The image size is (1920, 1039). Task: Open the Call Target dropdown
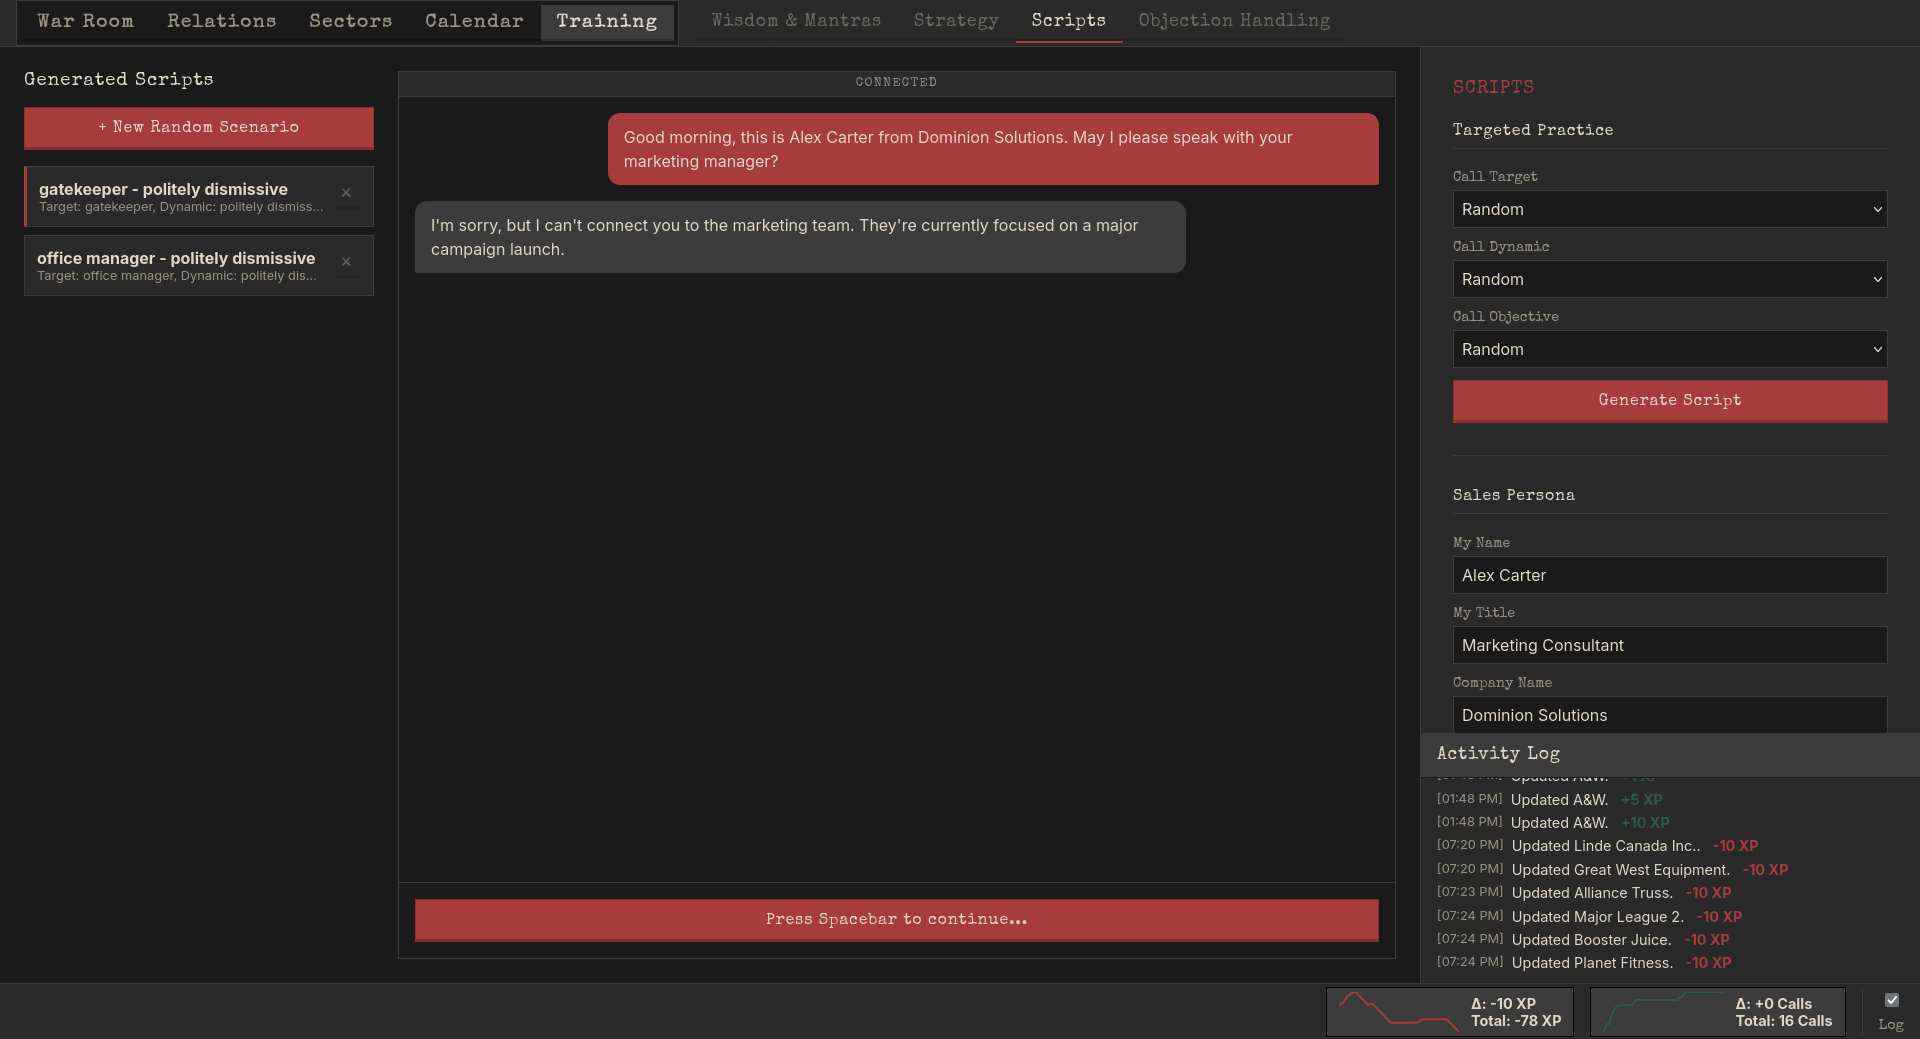coord(1669,209)
